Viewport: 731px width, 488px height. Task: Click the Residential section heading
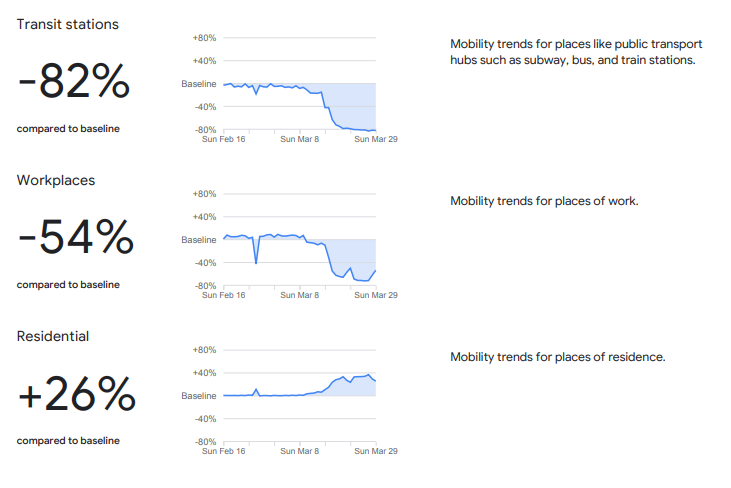coord(53,336)
